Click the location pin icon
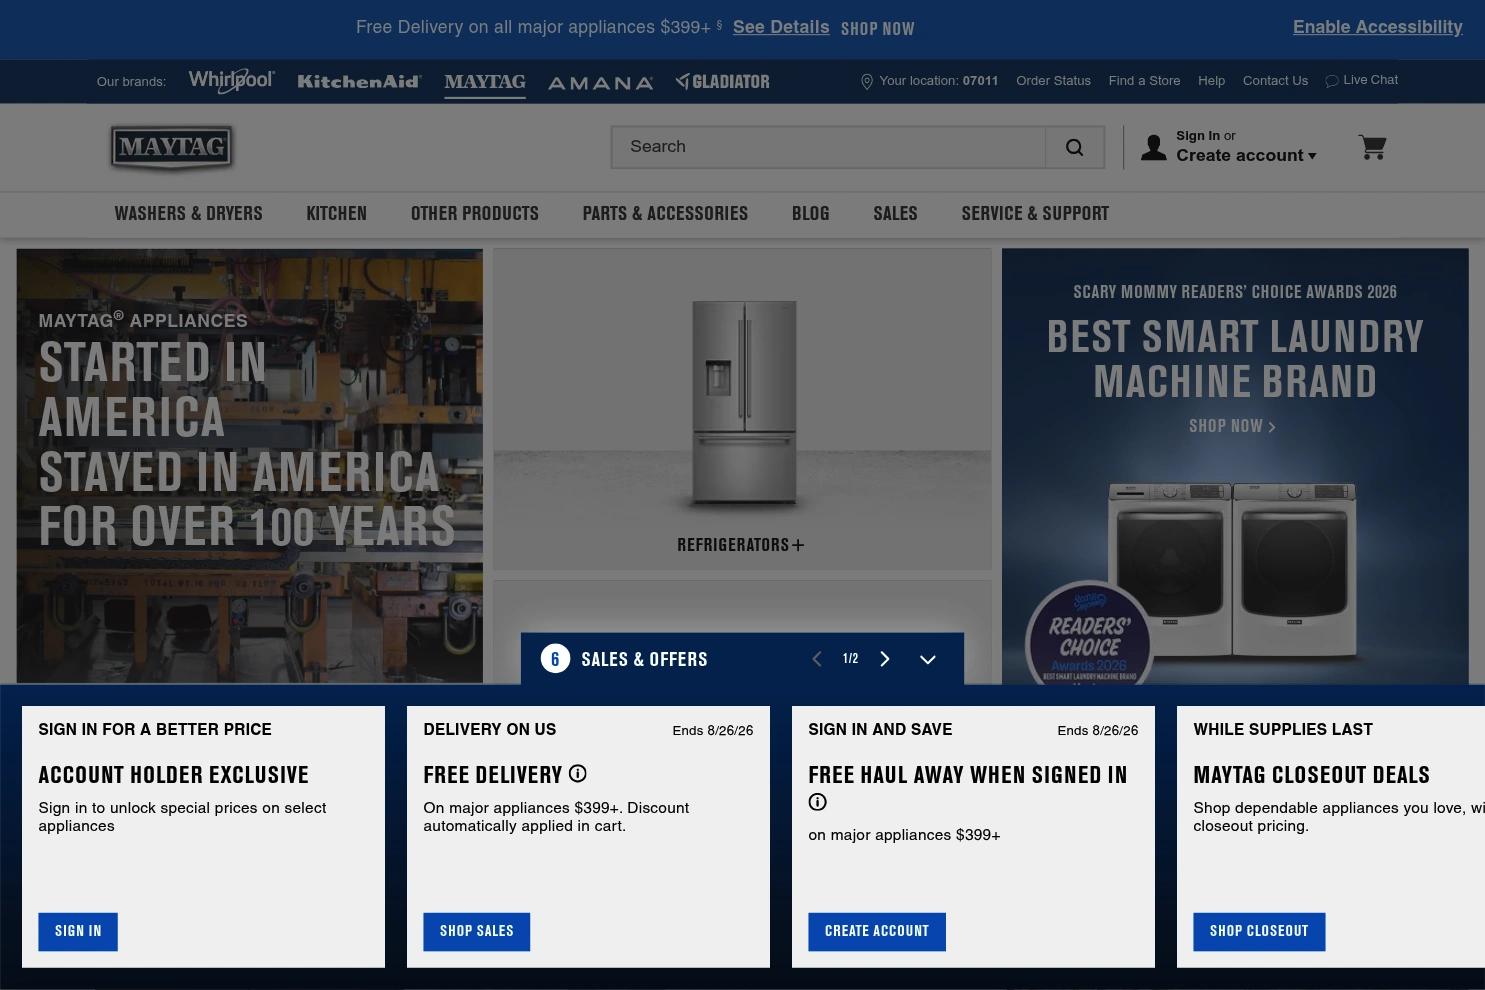Viewport: 1485px width, 990px height. tap(867, 82)
